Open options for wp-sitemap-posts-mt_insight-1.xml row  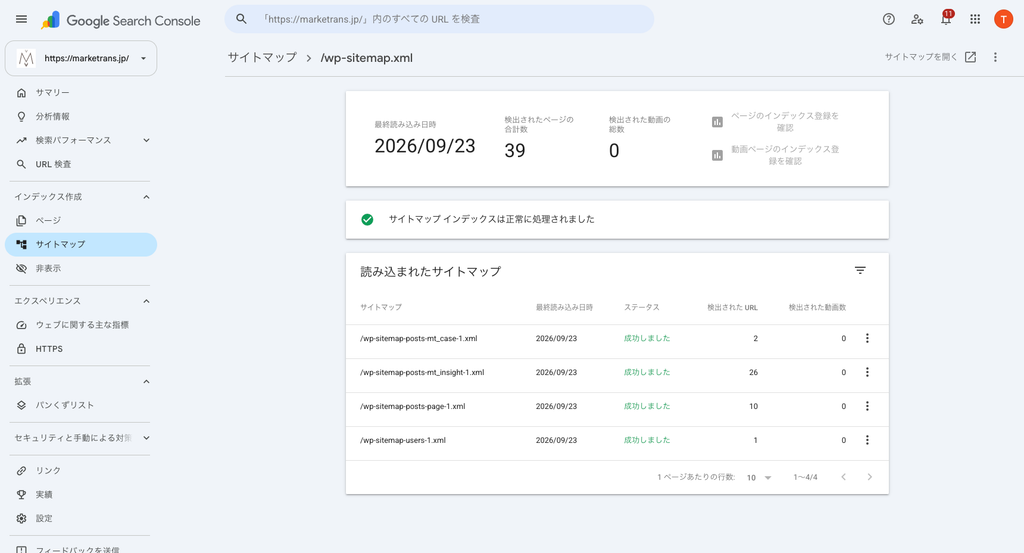point(867,372)
